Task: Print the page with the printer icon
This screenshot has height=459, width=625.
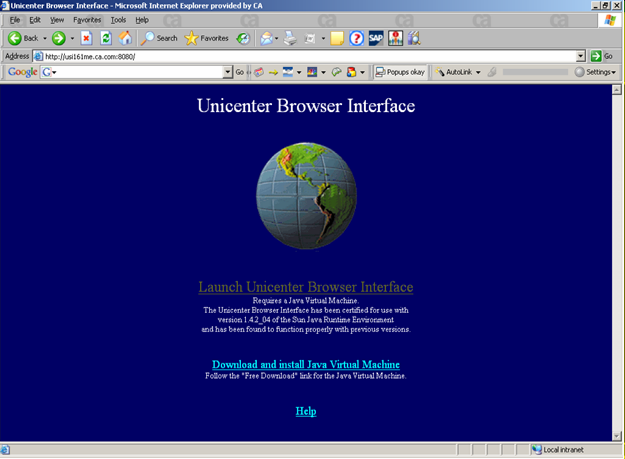Action: [290, 39]
